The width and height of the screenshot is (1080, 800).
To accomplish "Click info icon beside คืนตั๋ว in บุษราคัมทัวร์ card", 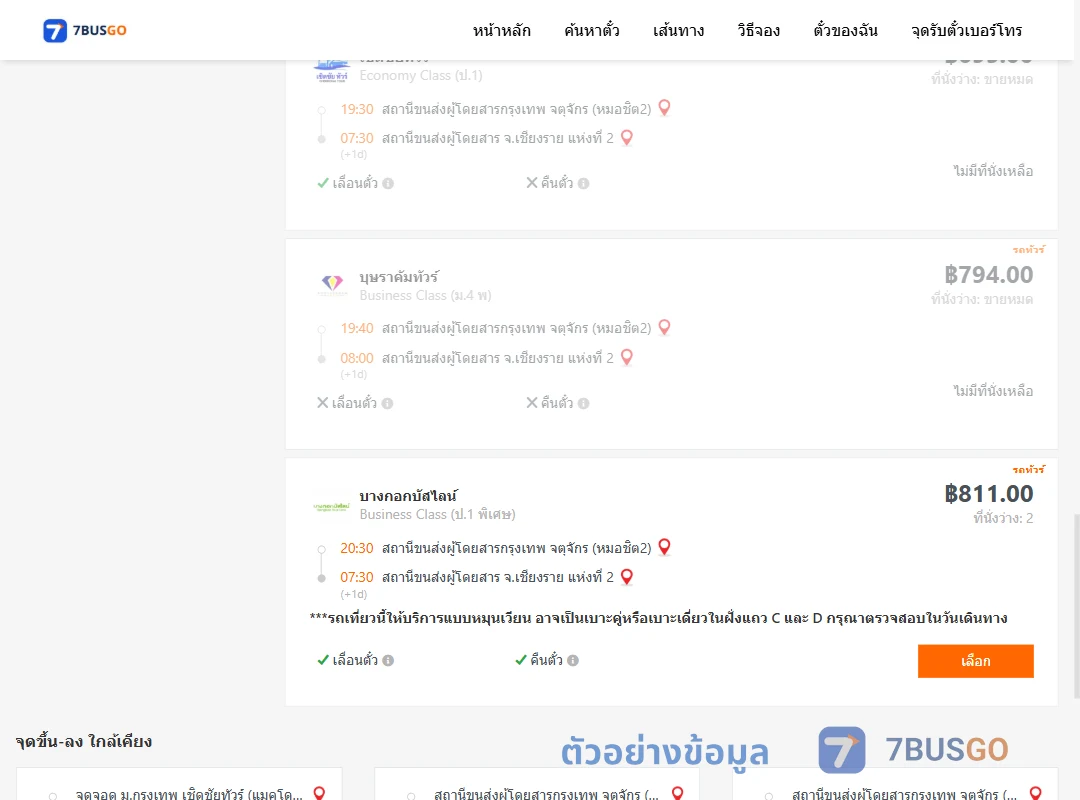I will click(x=583, y=403).
